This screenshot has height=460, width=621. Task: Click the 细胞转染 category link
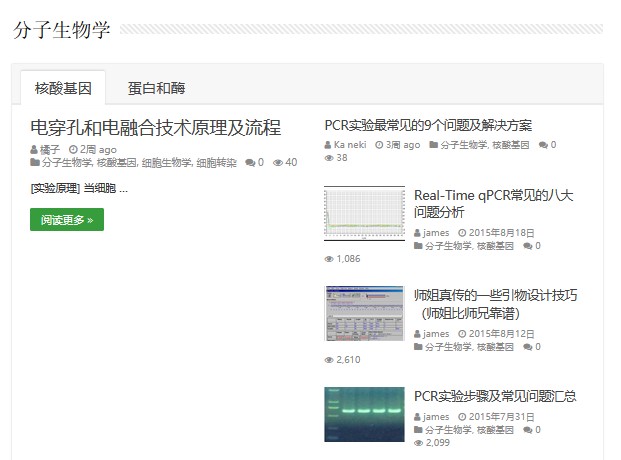point(217,162)
